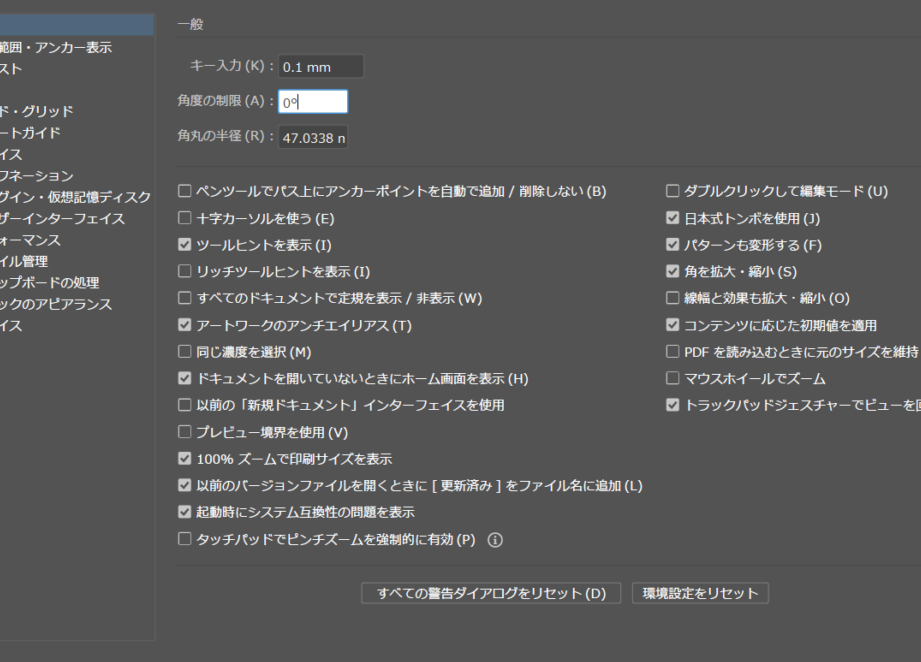Uncheck ドキュメントを開いていないときにホーム画面を表示 (H)

point(184,378)
